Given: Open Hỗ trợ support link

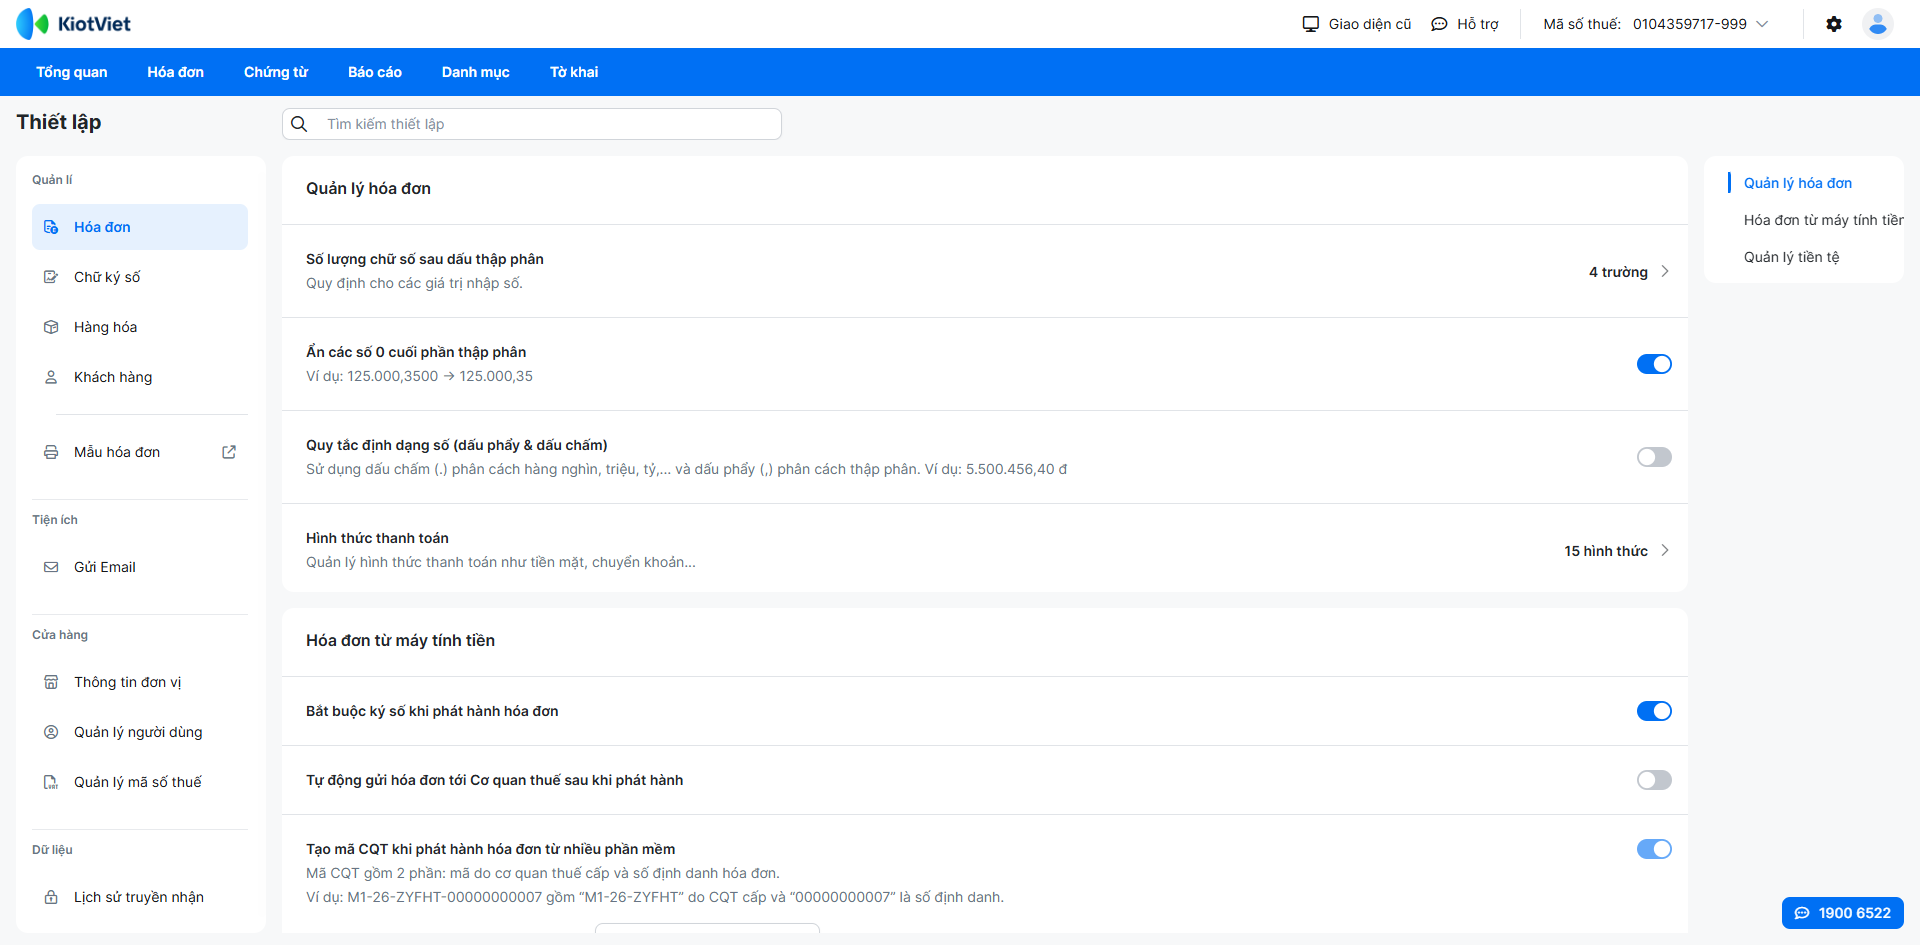Looking at the screenshot, I should point(1465,24).
